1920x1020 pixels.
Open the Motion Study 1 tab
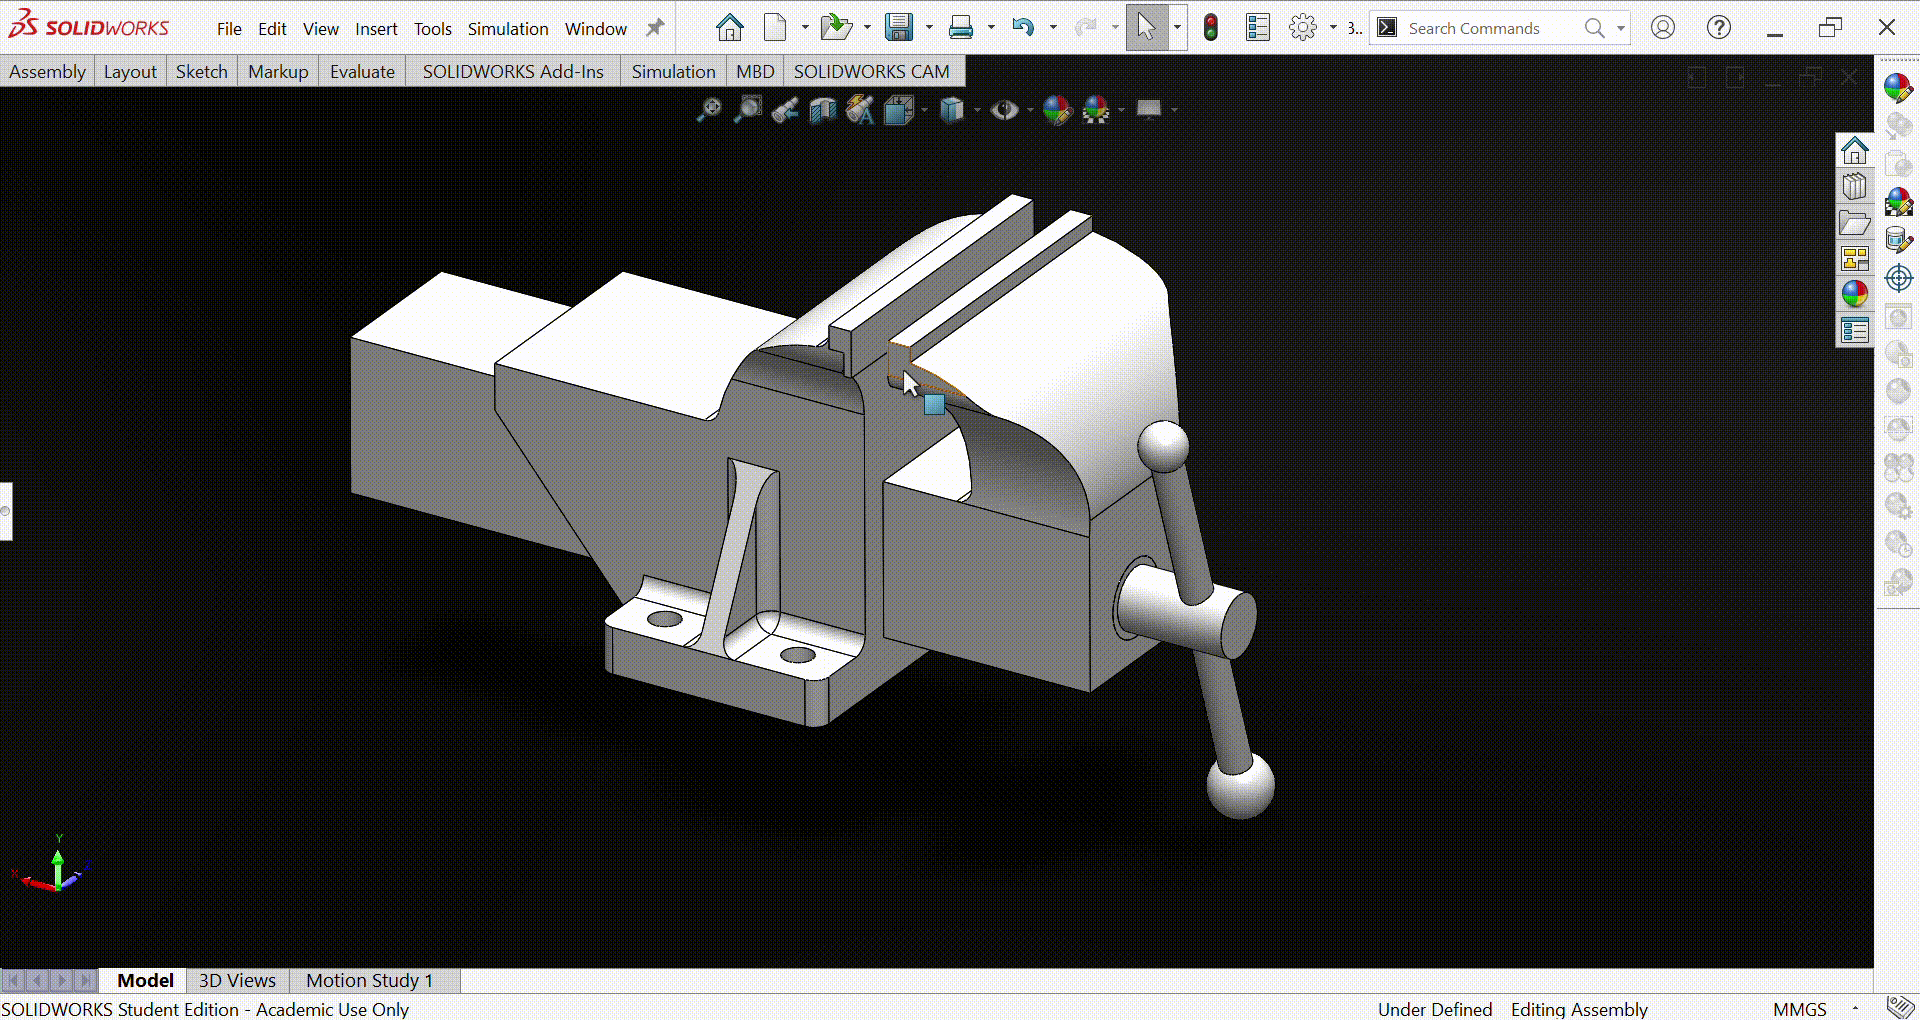click(369, 980)
